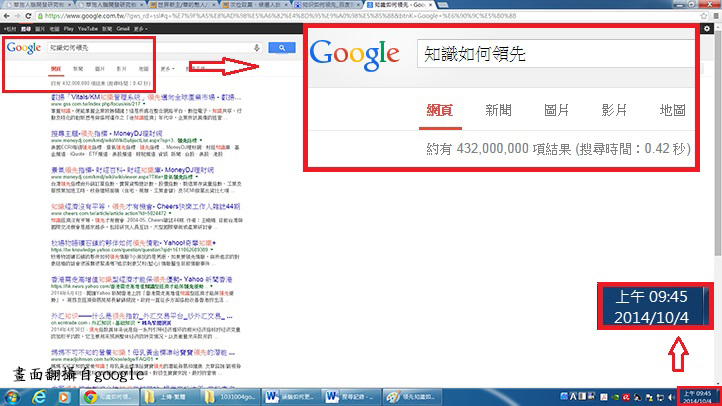Viewport: 722px width, 406px height.
Task: Open Google settings gear icon
Action: click(x=707, y=29)
